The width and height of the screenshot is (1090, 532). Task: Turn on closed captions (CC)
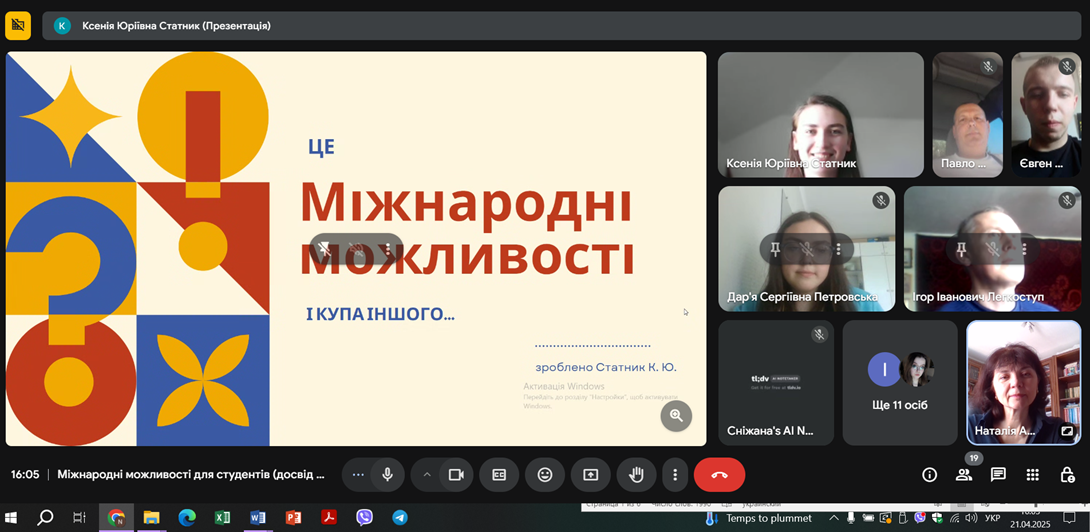pyautogui.click(x=499, y=475)
